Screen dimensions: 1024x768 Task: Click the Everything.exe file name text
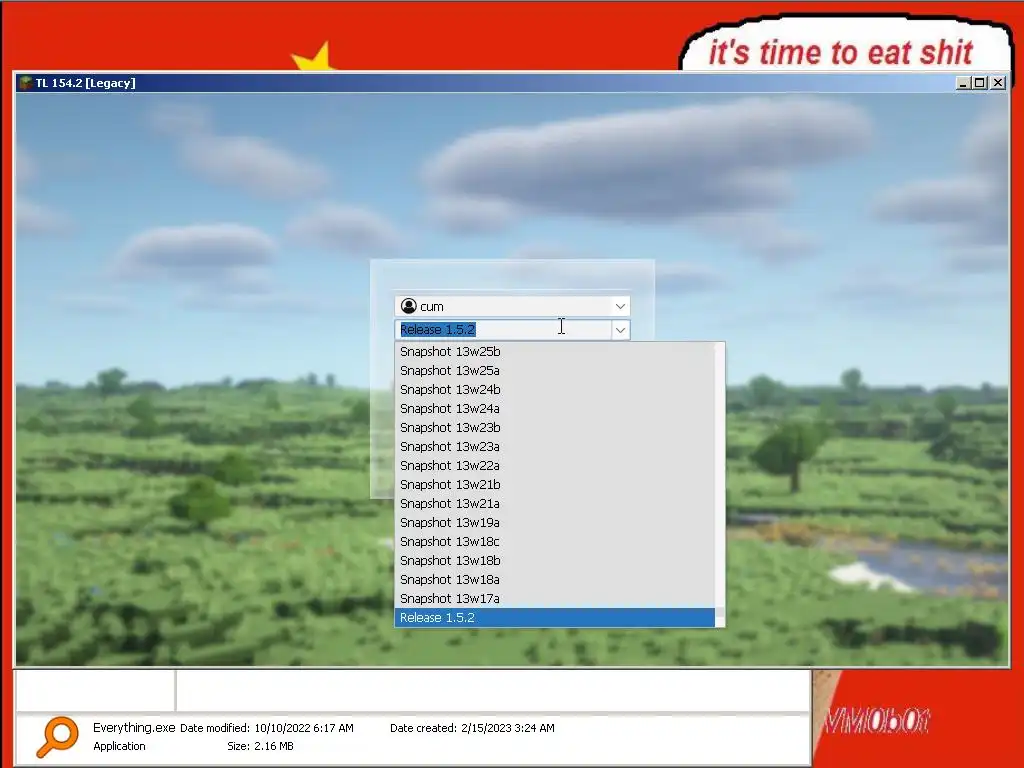coord(134,728)
